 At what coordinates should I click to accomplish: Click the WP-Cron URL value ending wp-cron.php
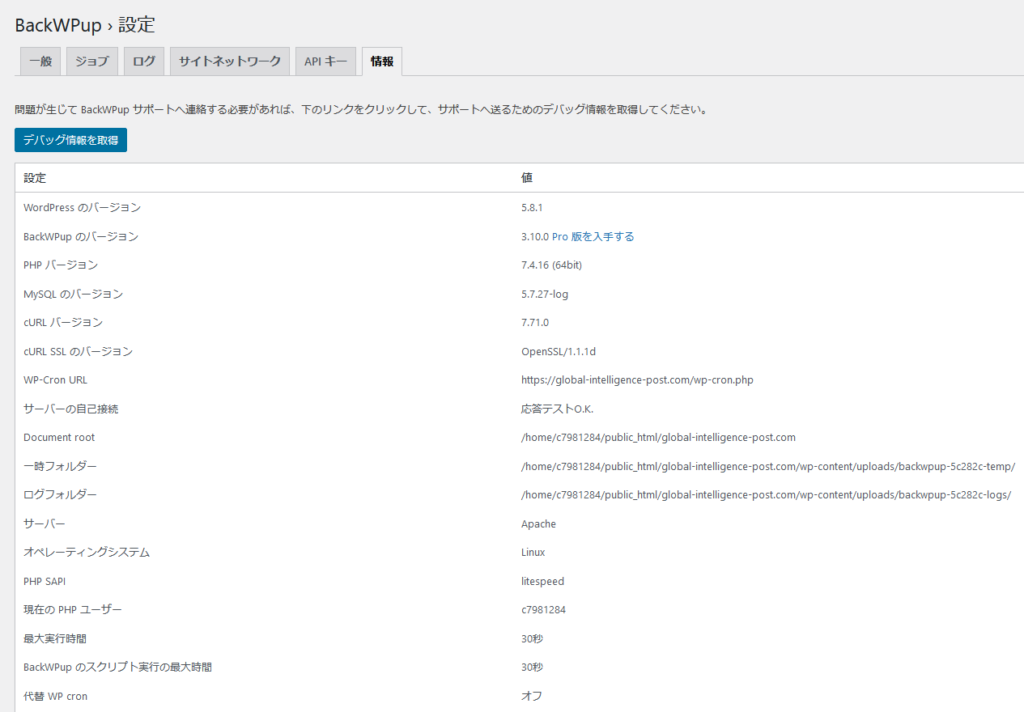(x=637, y=380)
